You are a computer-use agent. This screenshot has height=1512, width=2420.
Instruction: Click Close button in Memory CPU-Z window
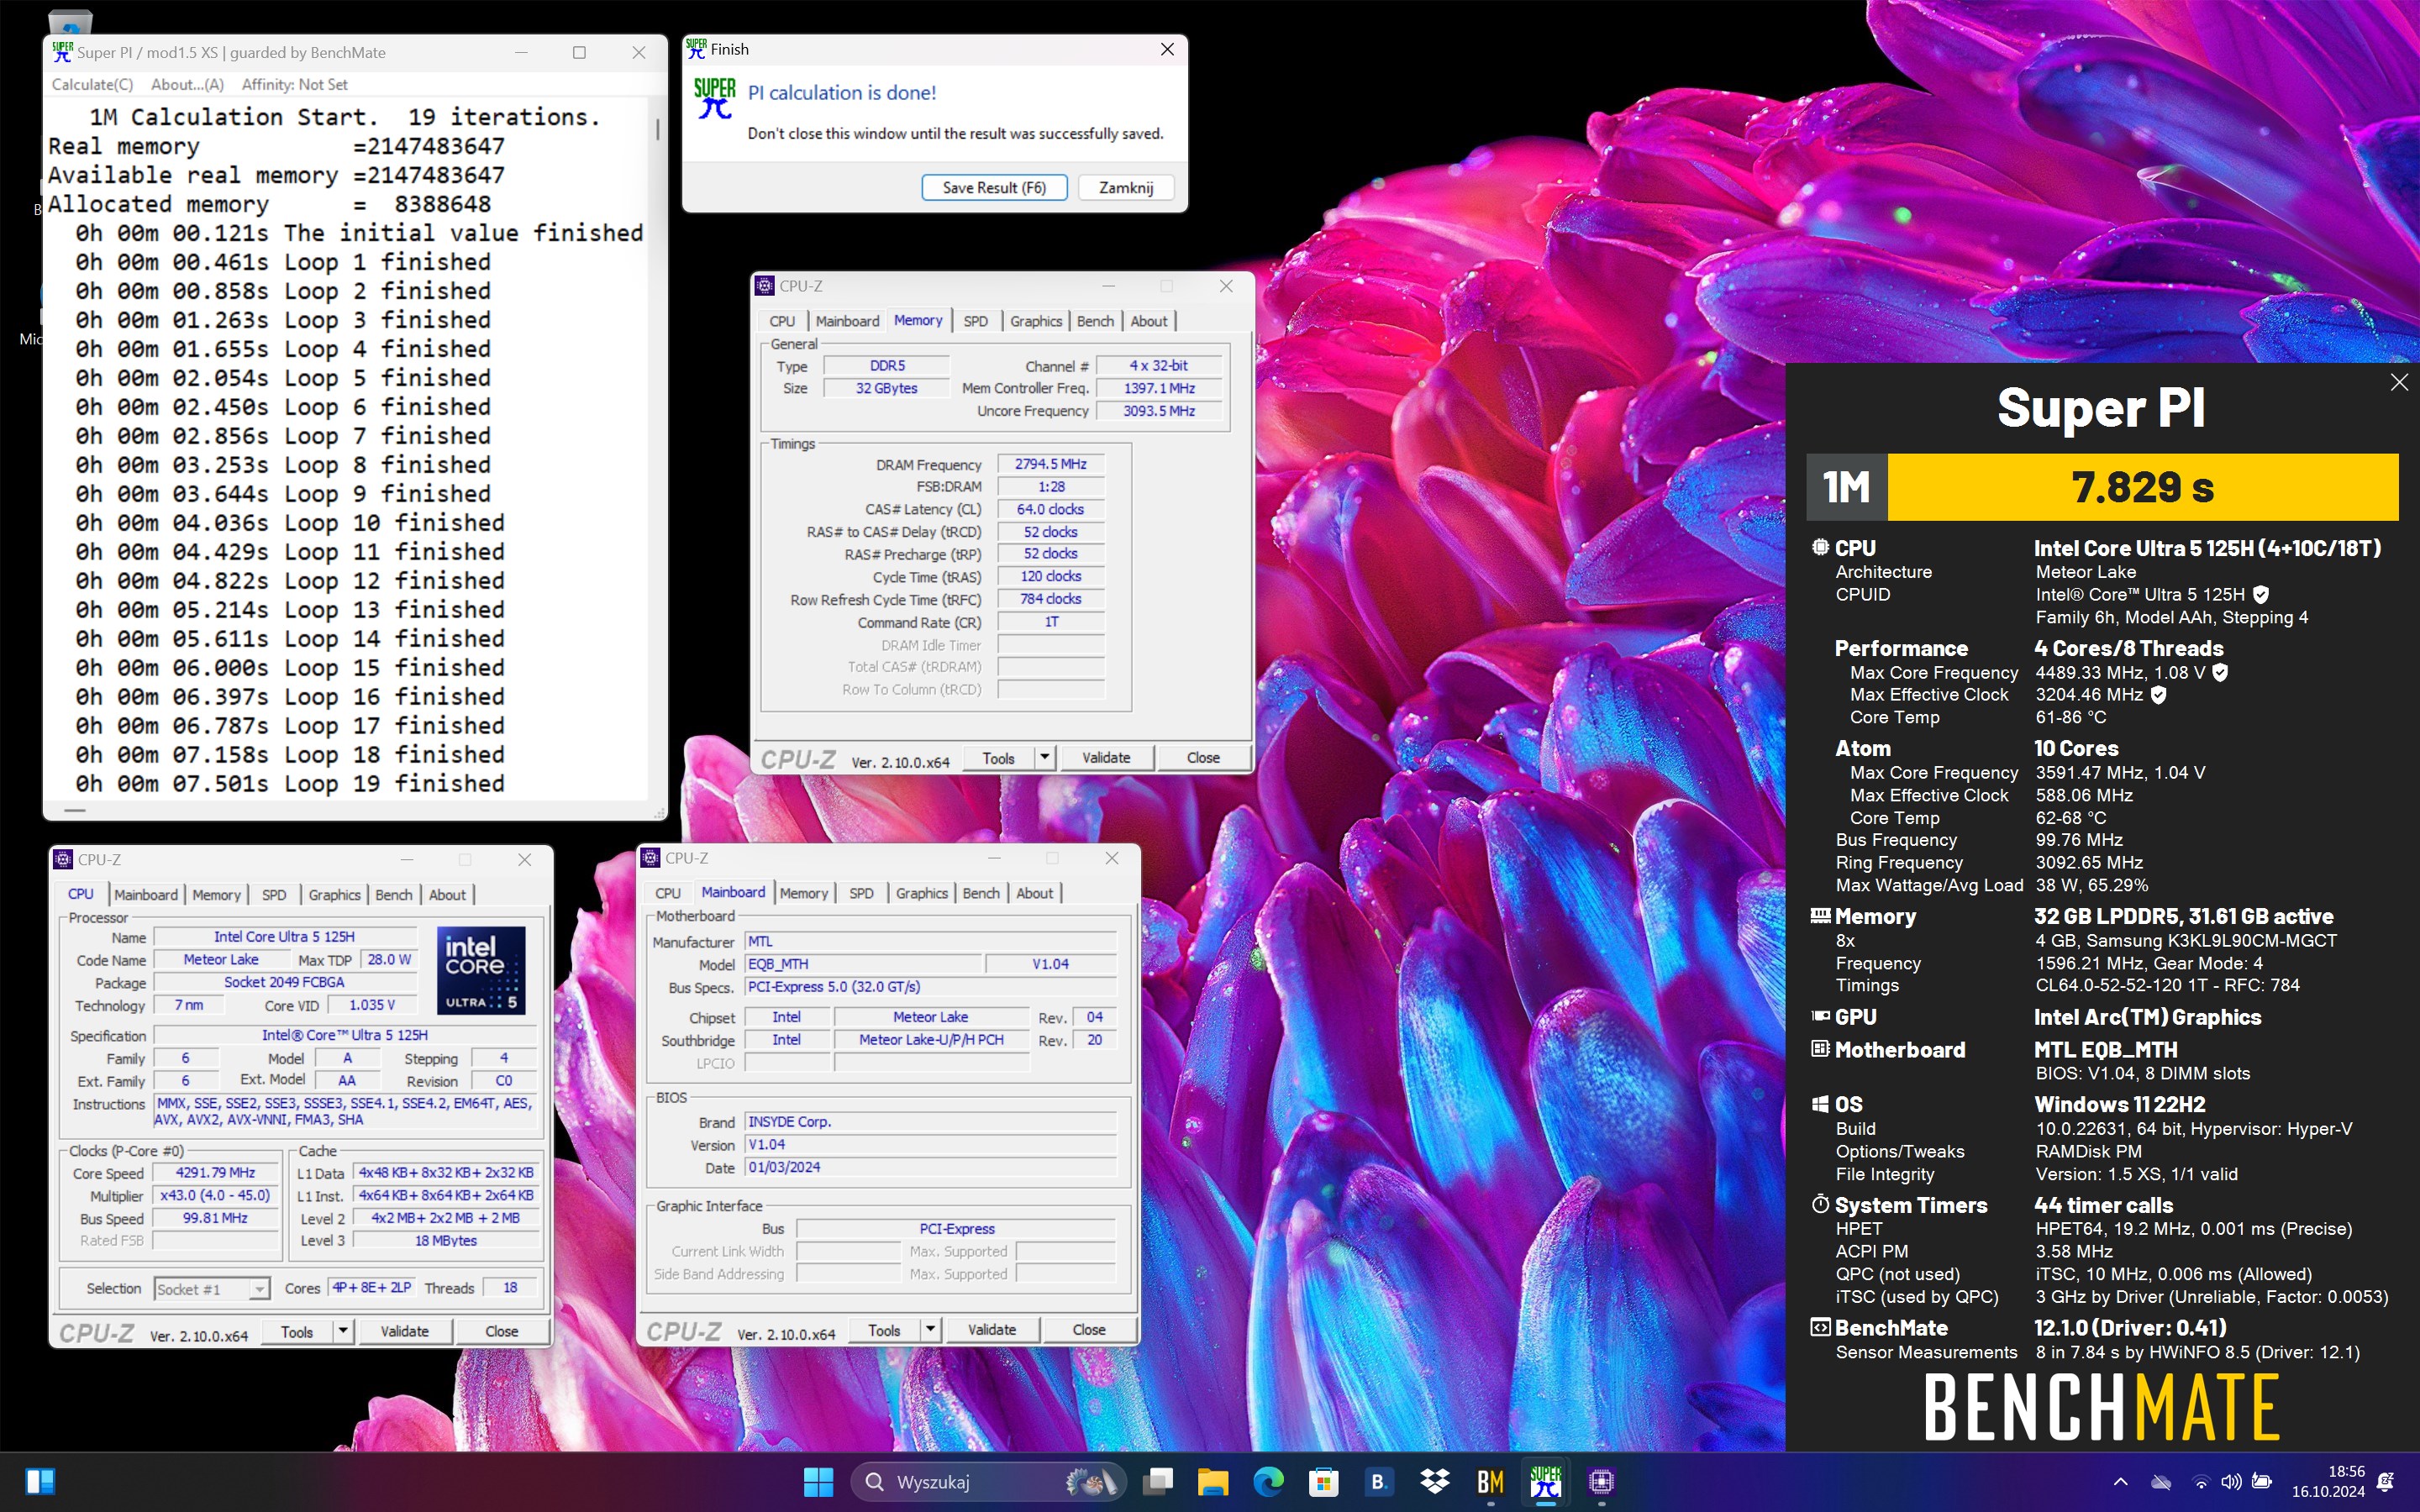(1203, 758)
